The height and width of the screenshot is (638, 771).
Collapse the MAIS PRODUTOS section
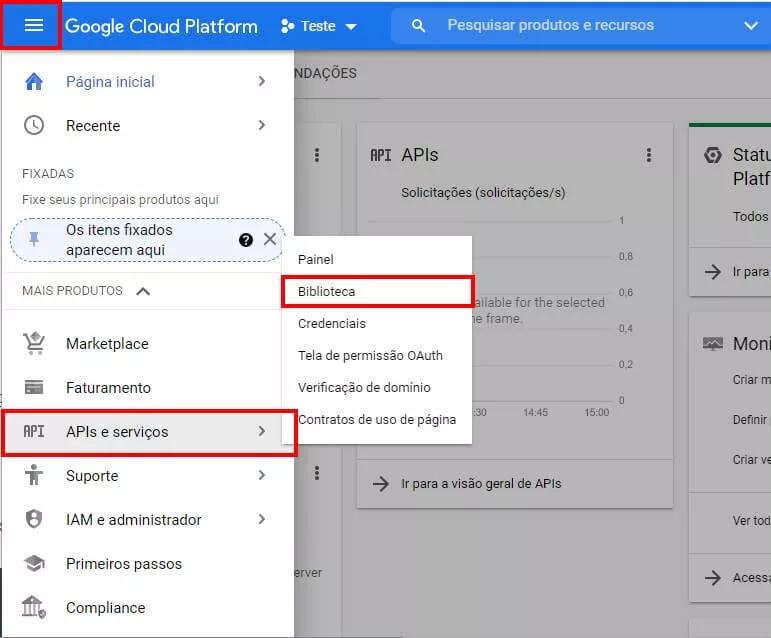(x=143, y=291)
